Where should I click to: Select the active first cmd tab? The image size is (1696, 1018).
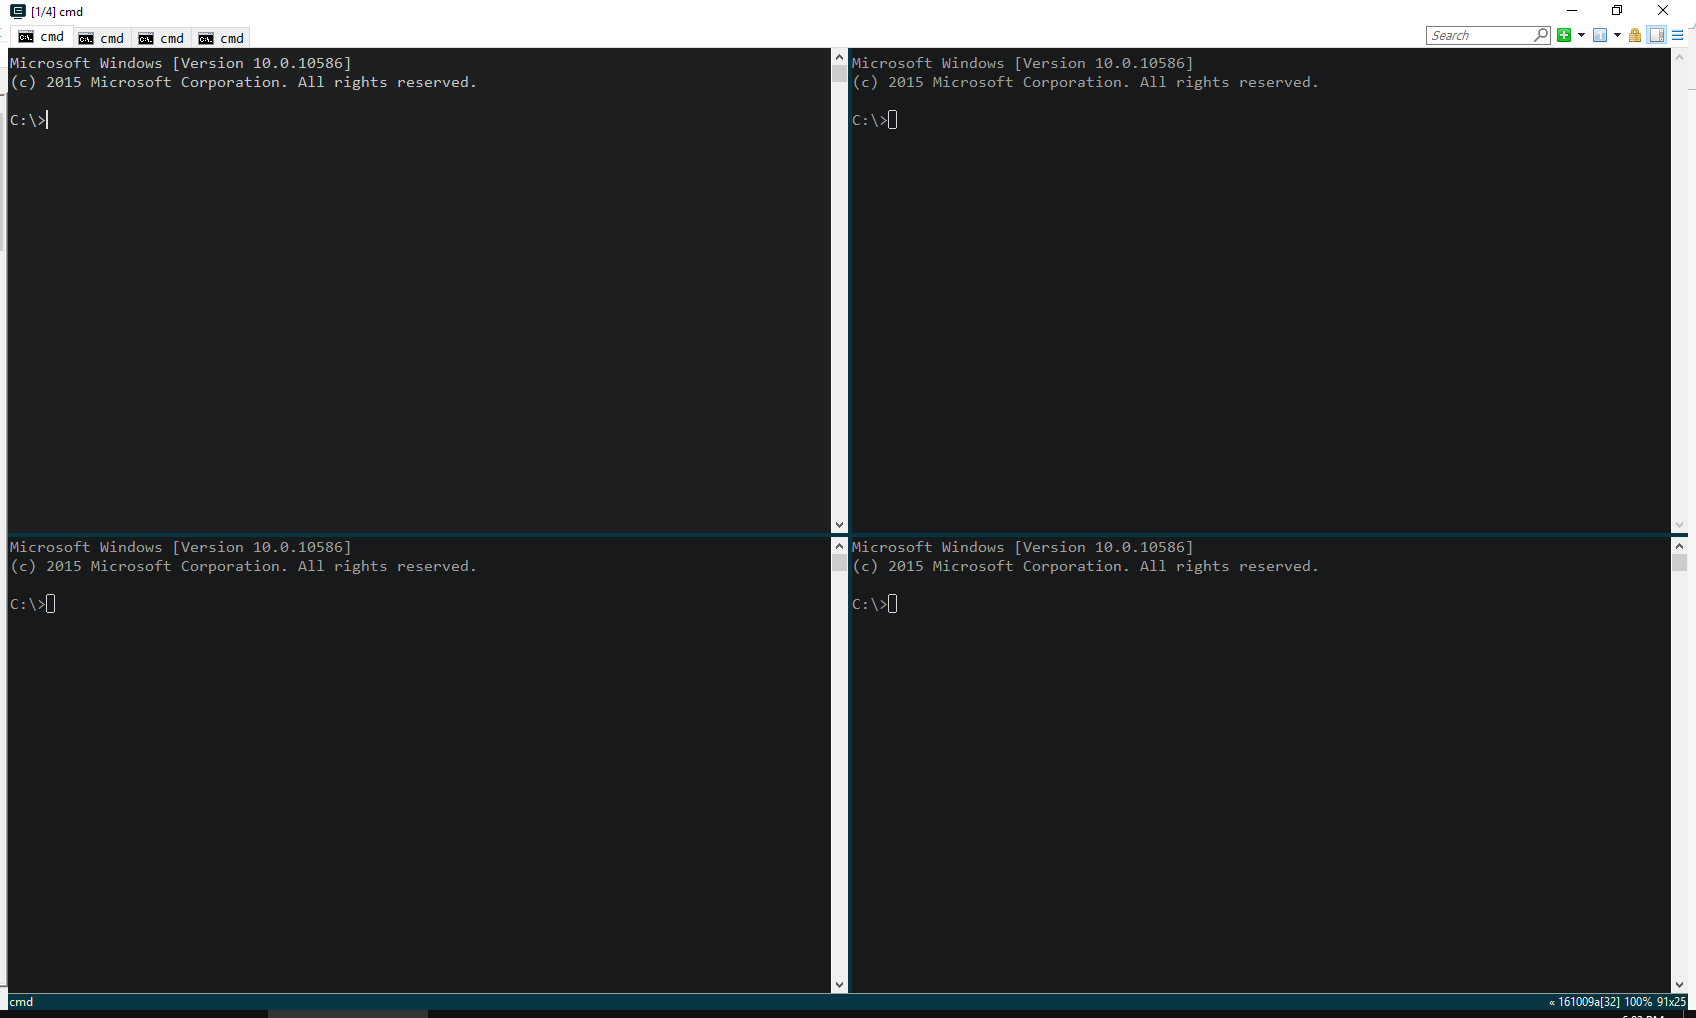[x=41, y=37]
